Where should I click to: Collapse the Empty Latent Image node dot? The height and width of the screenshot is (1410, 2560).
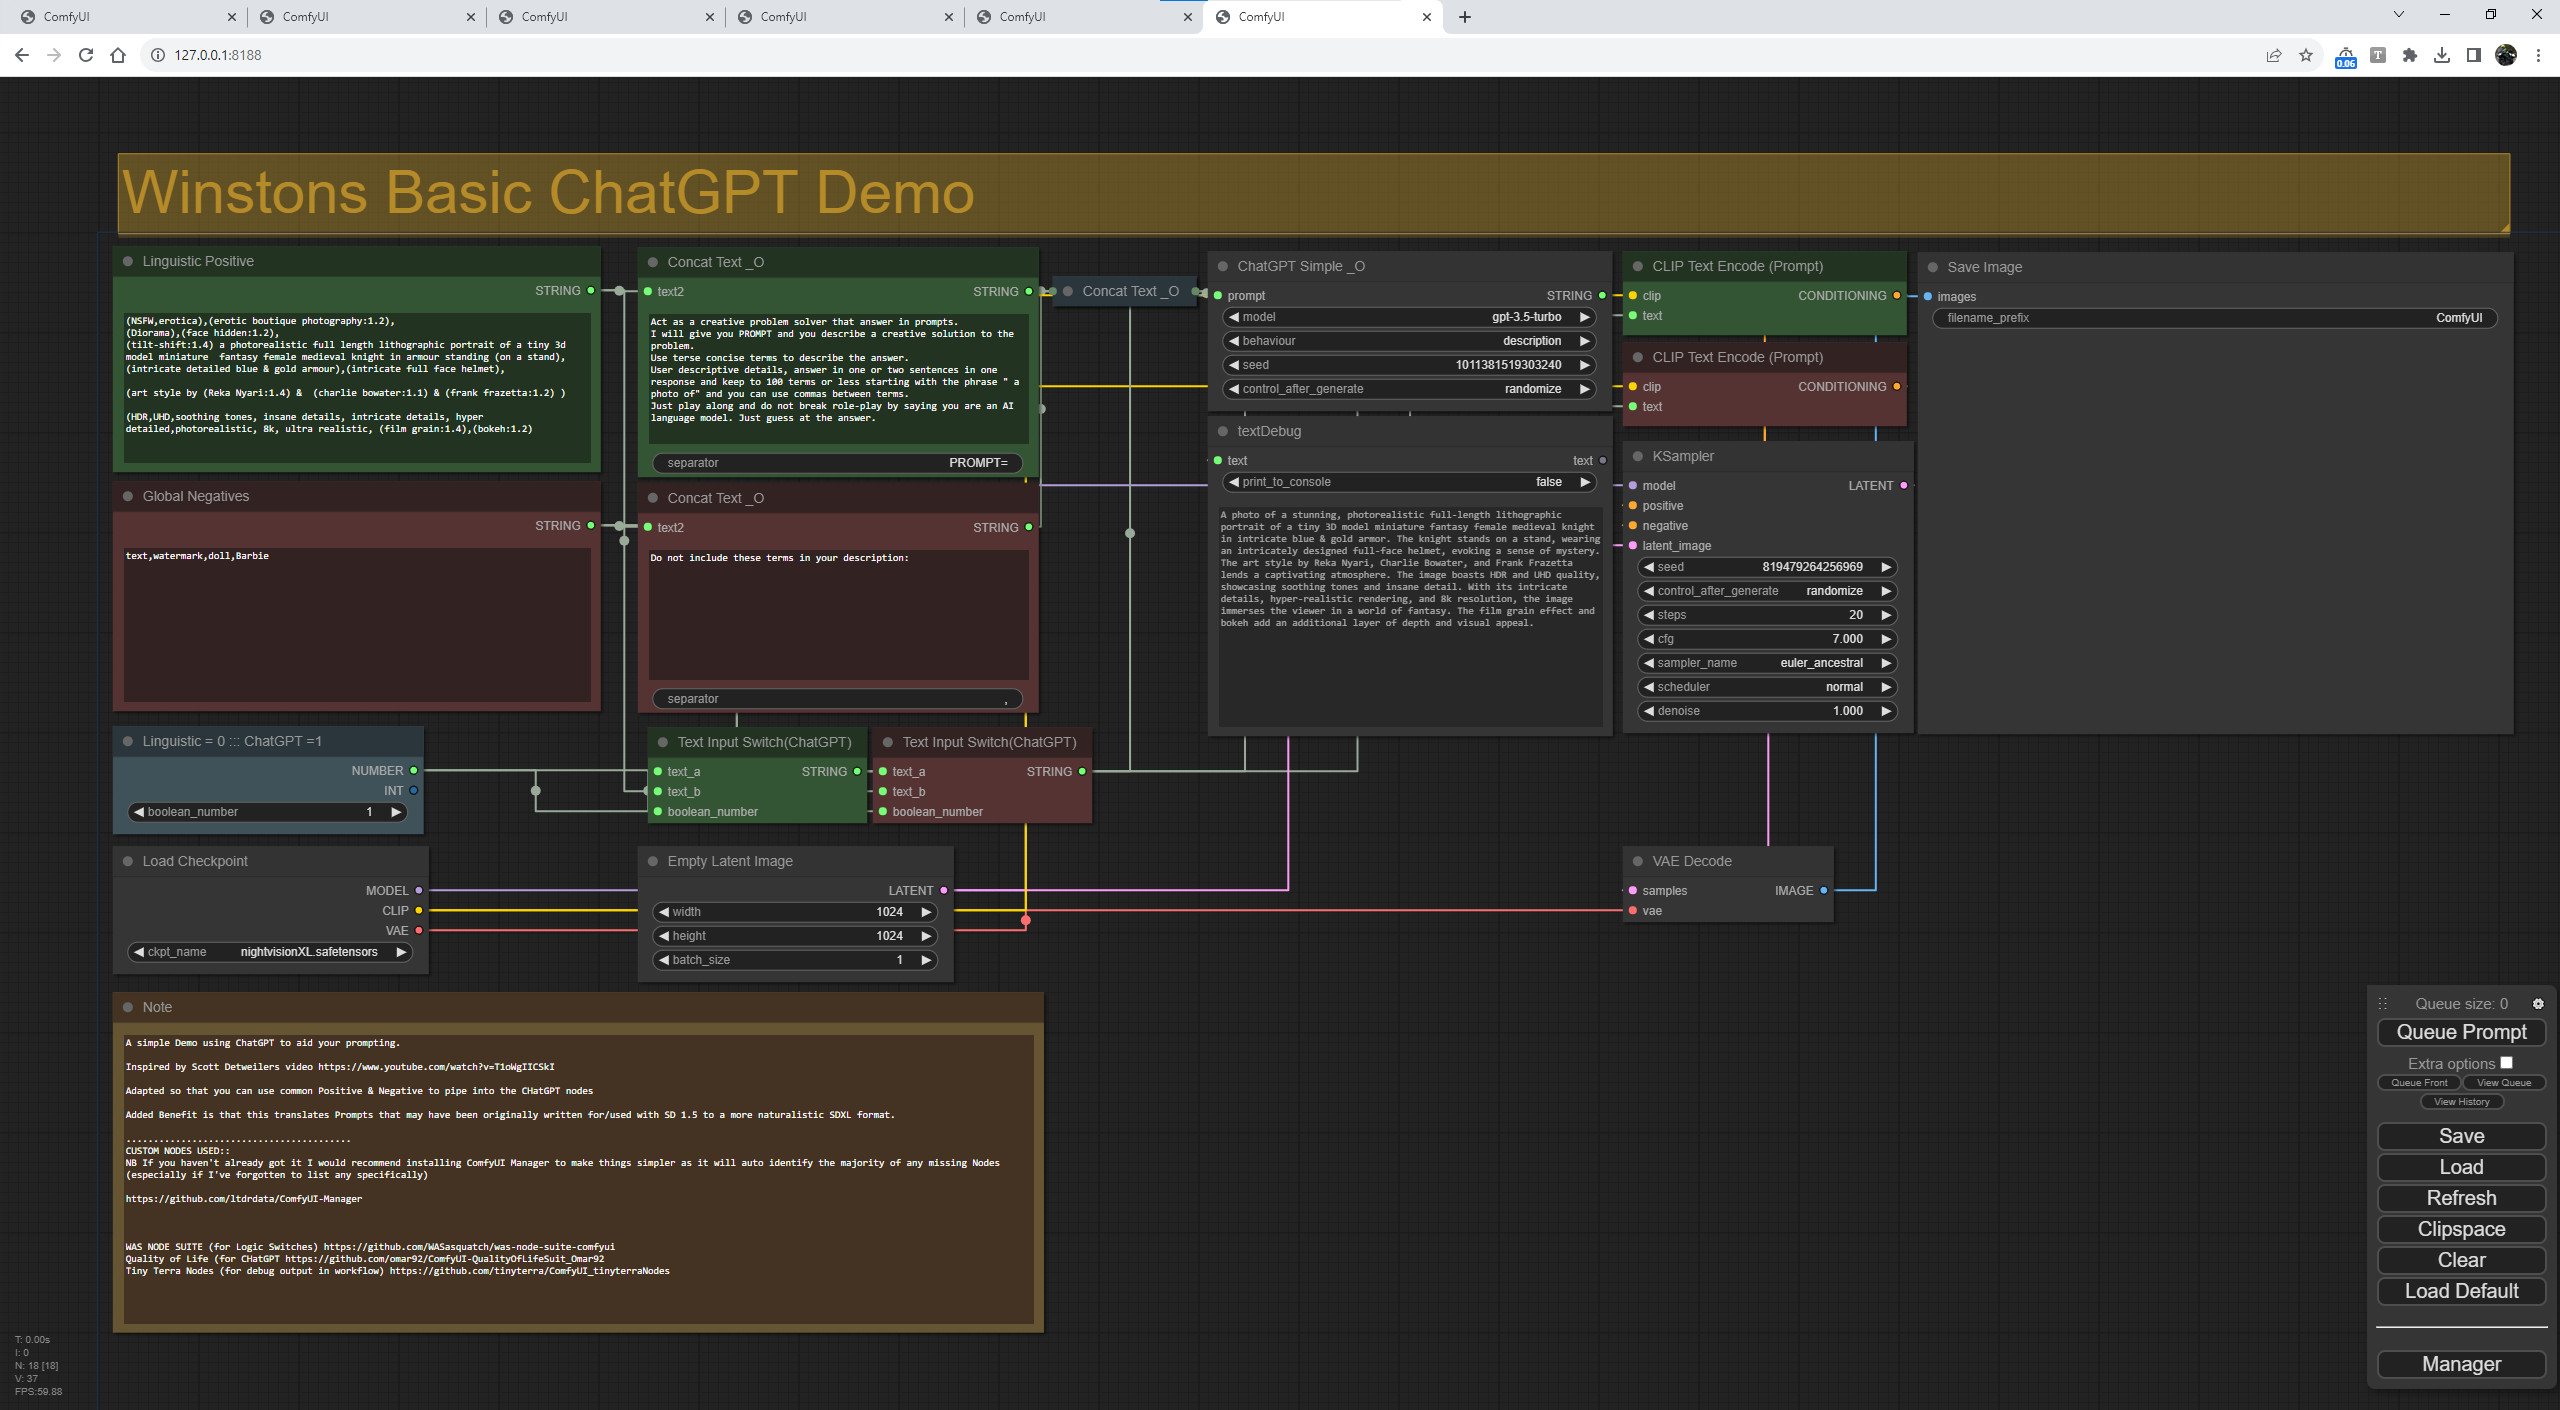(x=653, y=861)
